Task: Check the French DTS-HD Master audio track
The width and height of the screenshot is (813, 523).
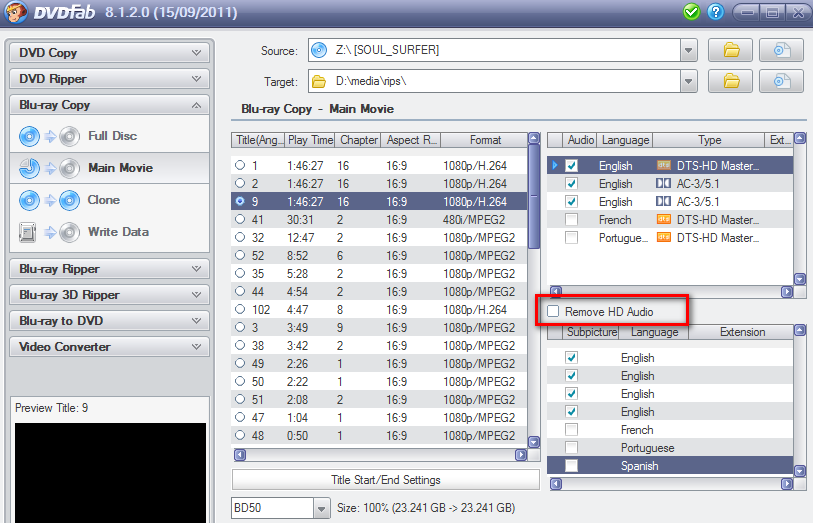Action: (571, 219)
